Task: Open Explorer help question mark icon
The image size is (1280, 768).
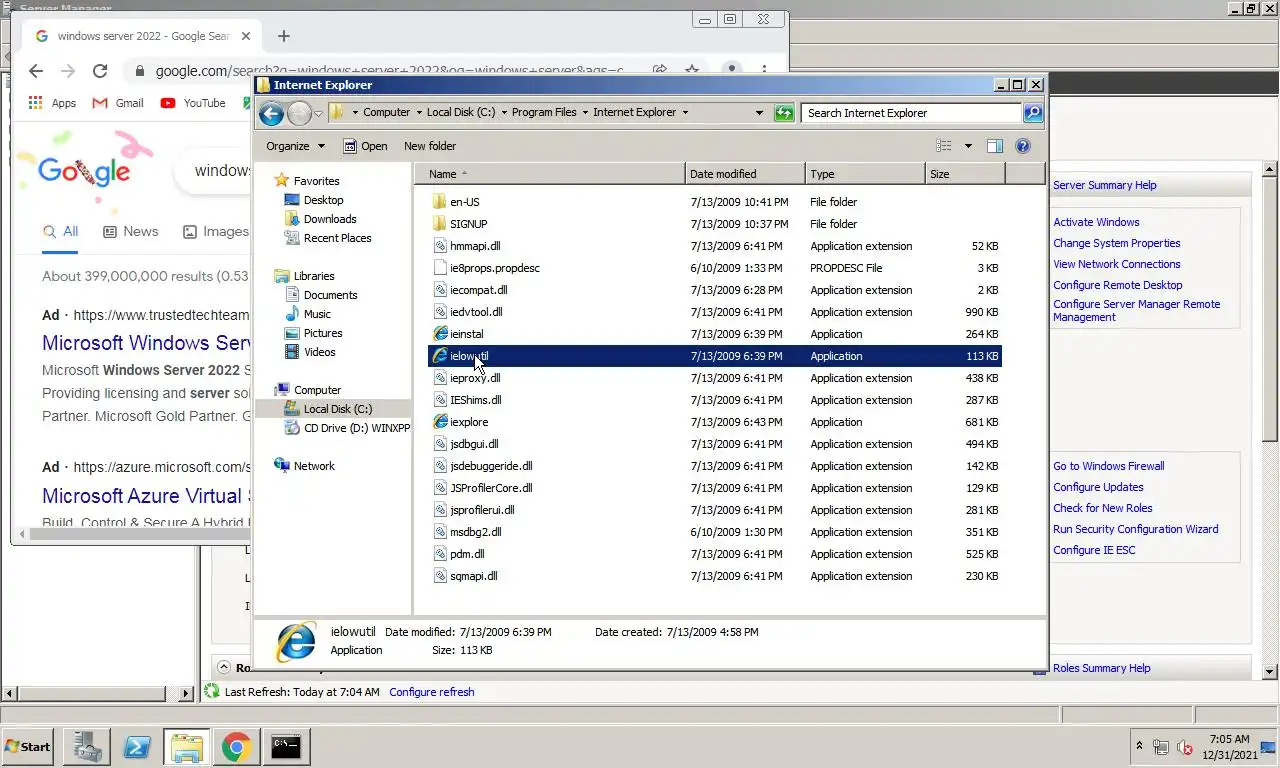Action: (x=1023, y=146)
